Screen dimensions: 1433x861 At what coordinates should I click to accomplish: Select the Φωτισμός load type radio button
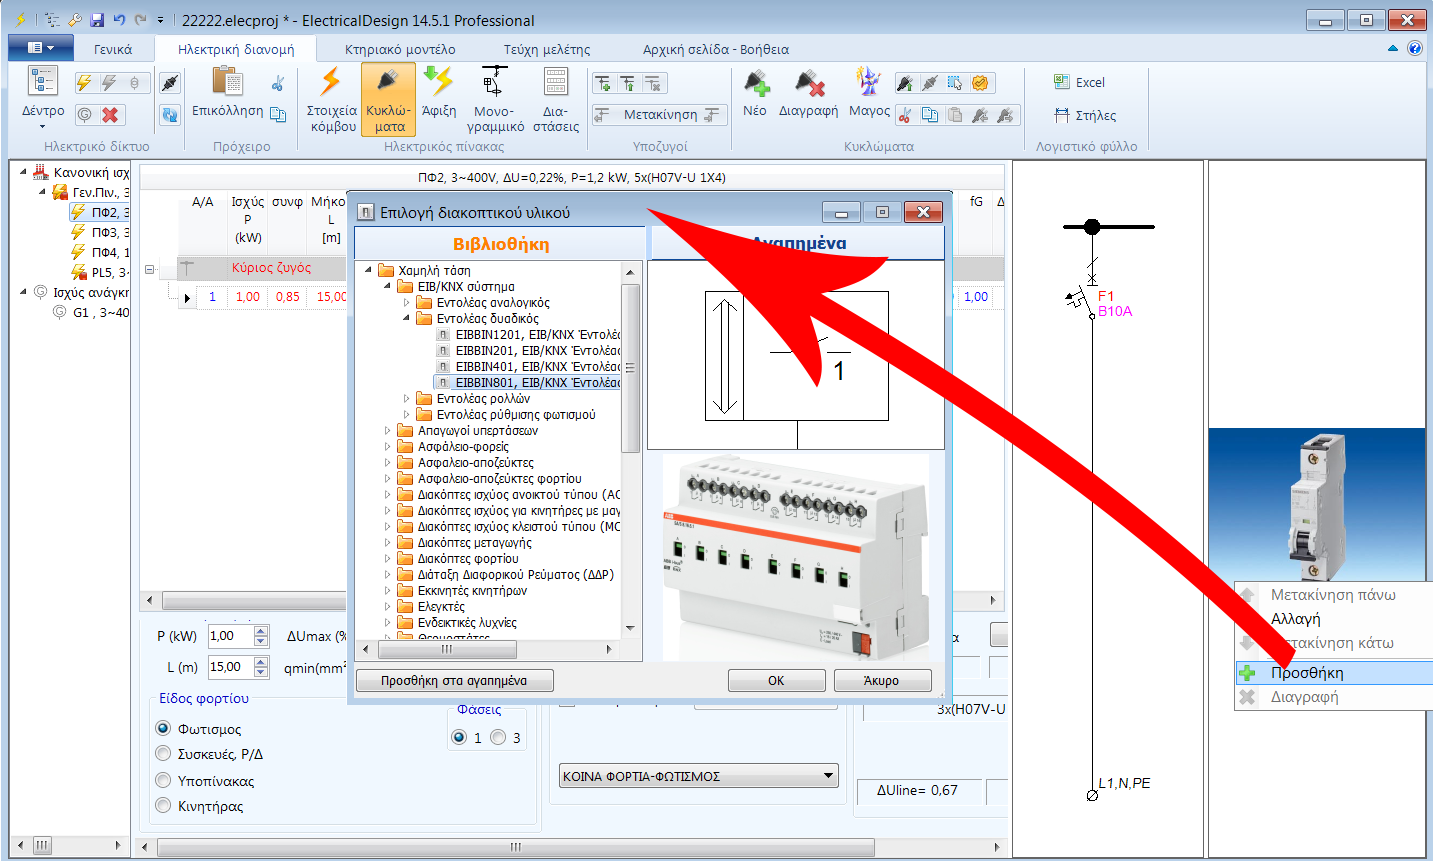pyautogui.click(x=162, y=728)
